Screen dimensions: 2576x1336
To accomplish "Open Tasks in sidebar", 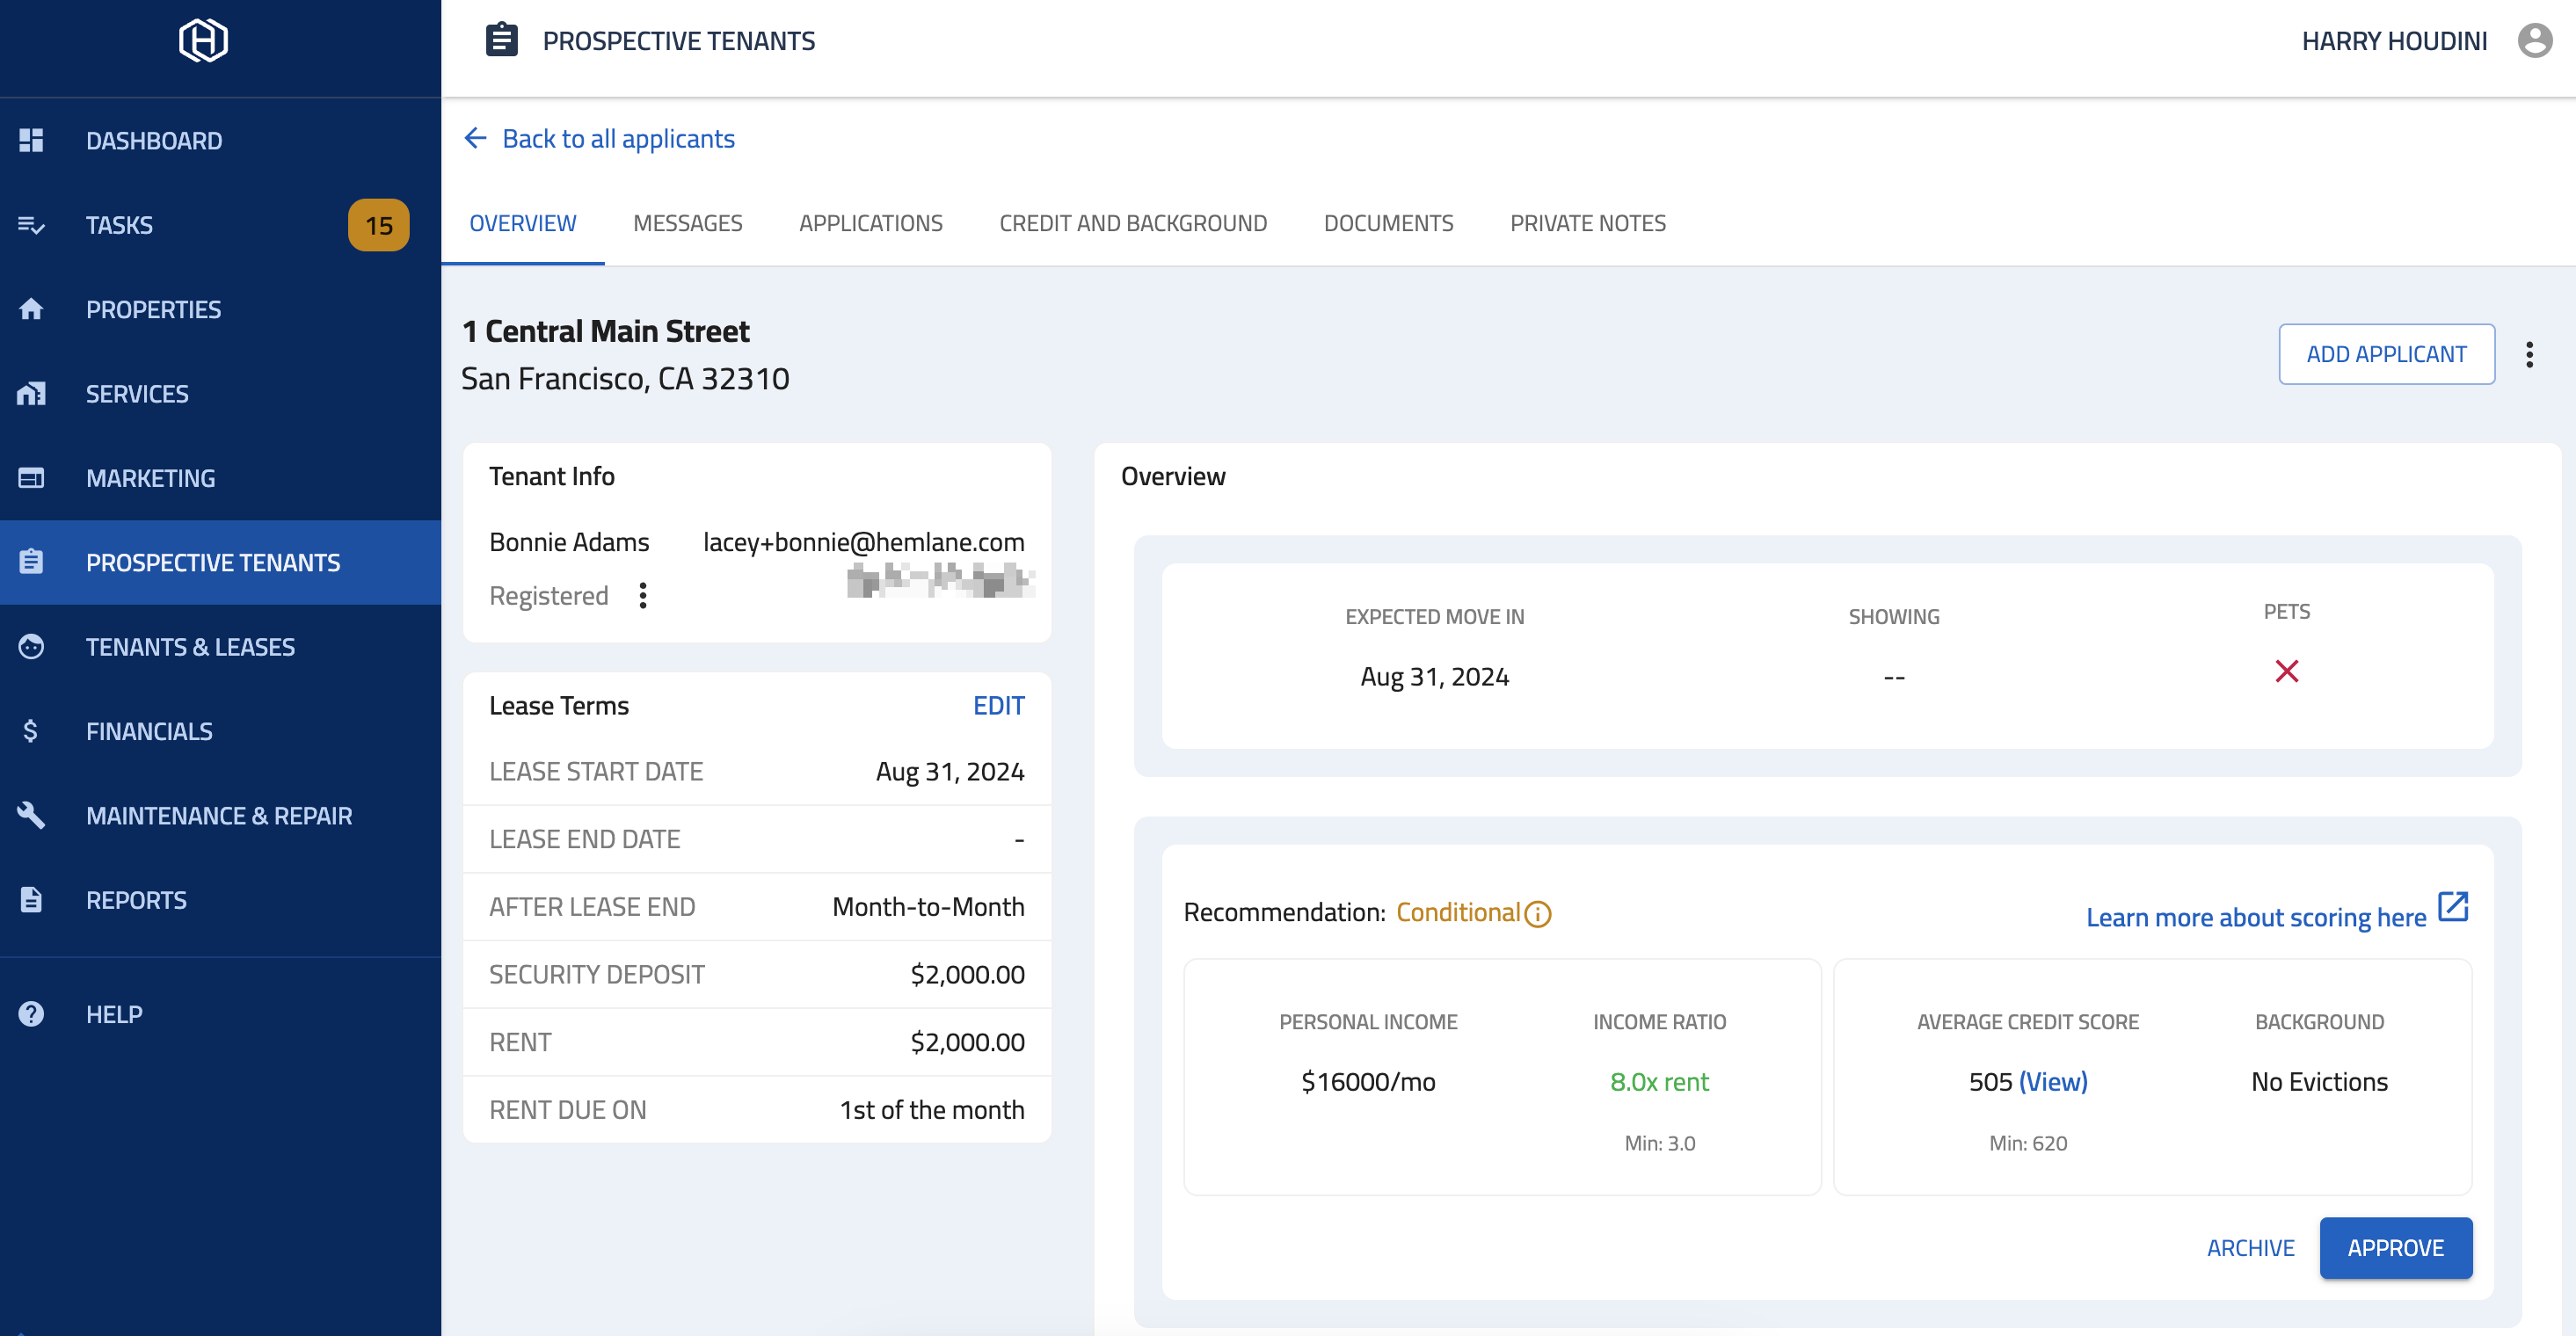I will [x=220, y=225].
